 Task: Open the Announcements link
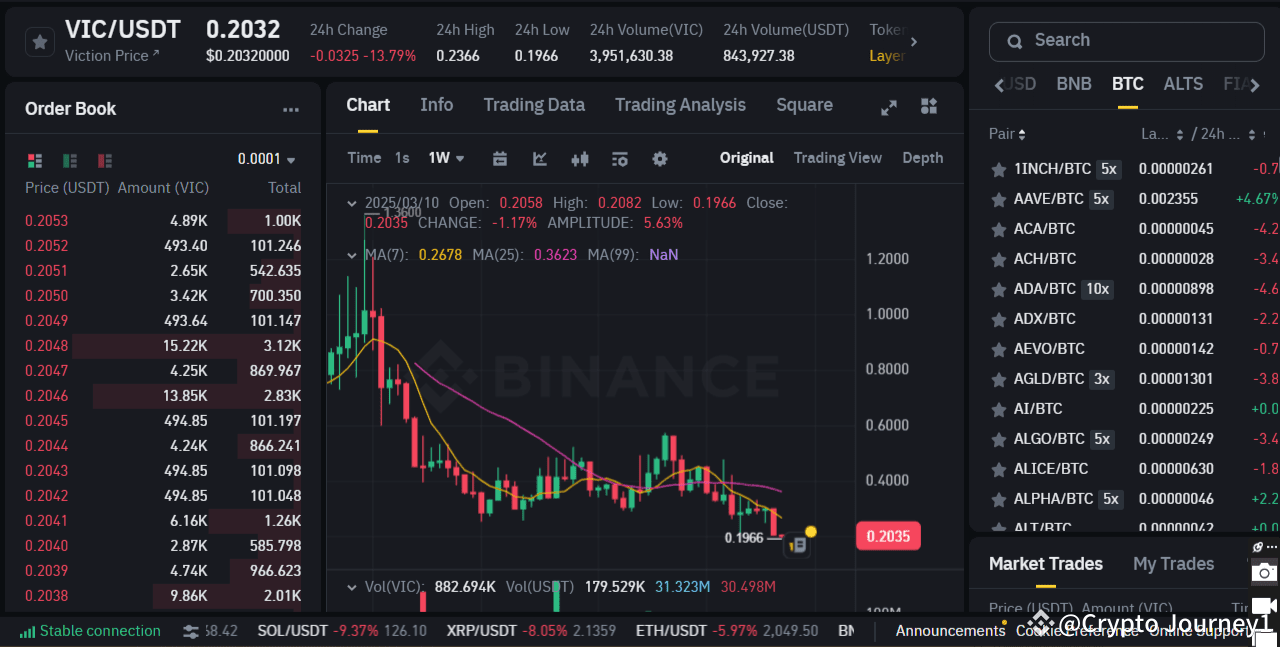click(x=950, y=631)
